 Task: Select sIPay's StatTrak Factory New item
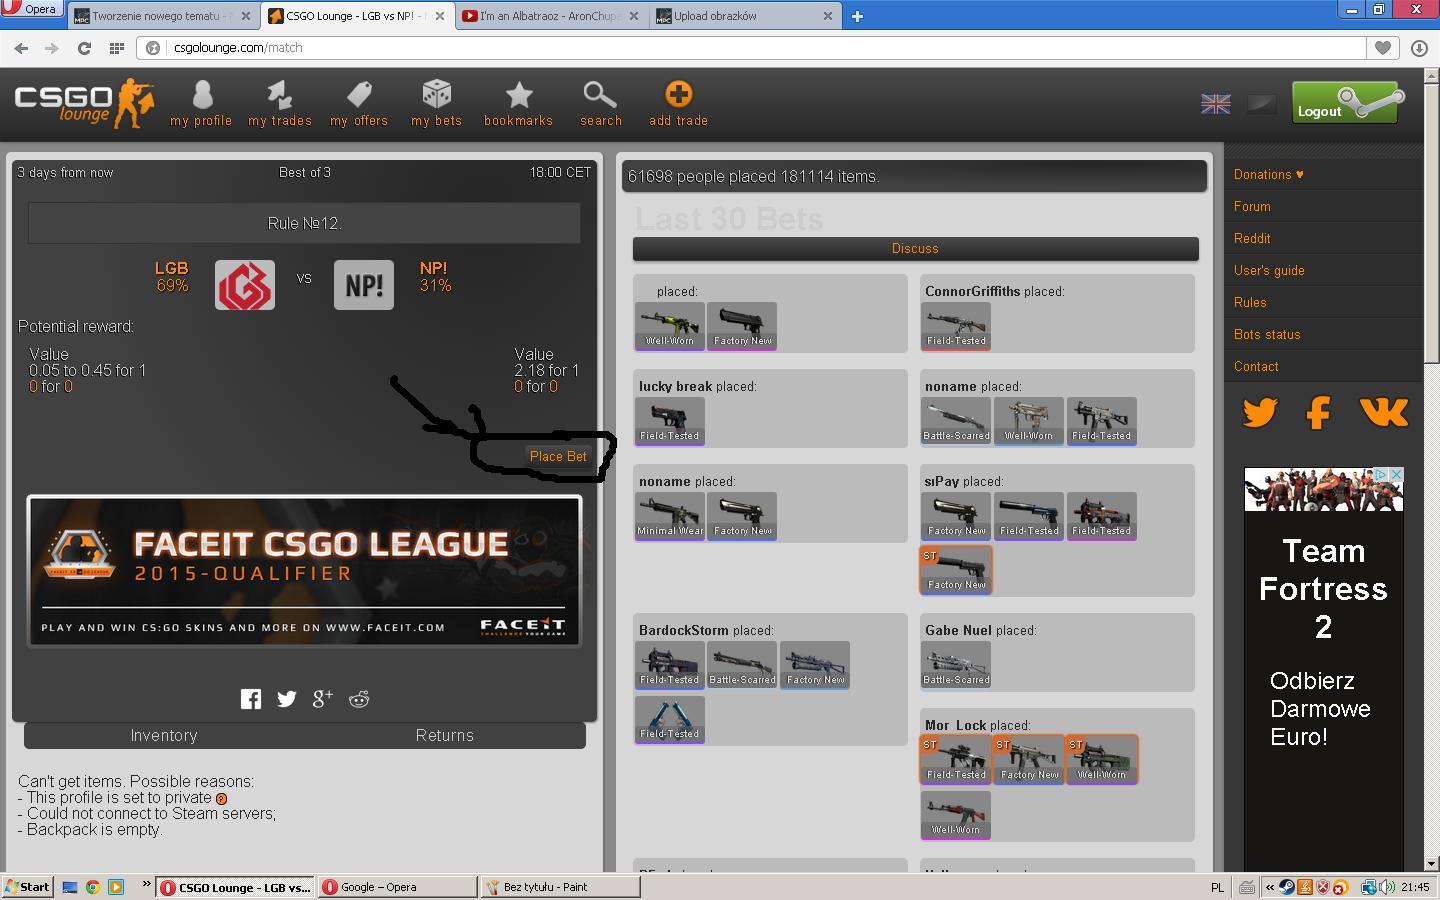click(x=956, y=570)
